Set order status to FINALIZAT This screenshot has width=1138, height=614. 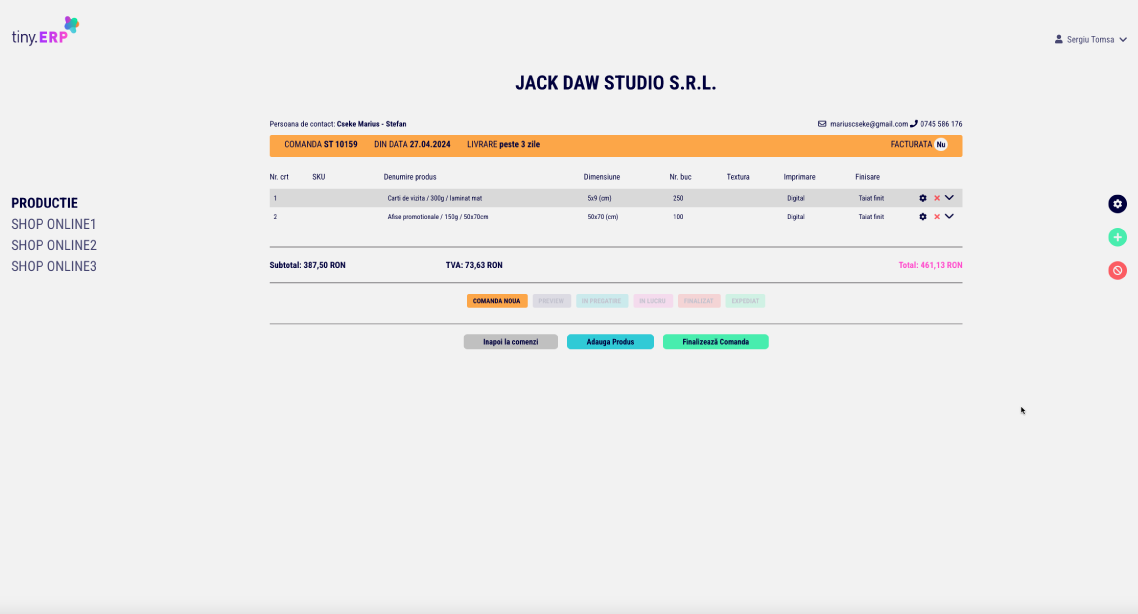(699, 301)
